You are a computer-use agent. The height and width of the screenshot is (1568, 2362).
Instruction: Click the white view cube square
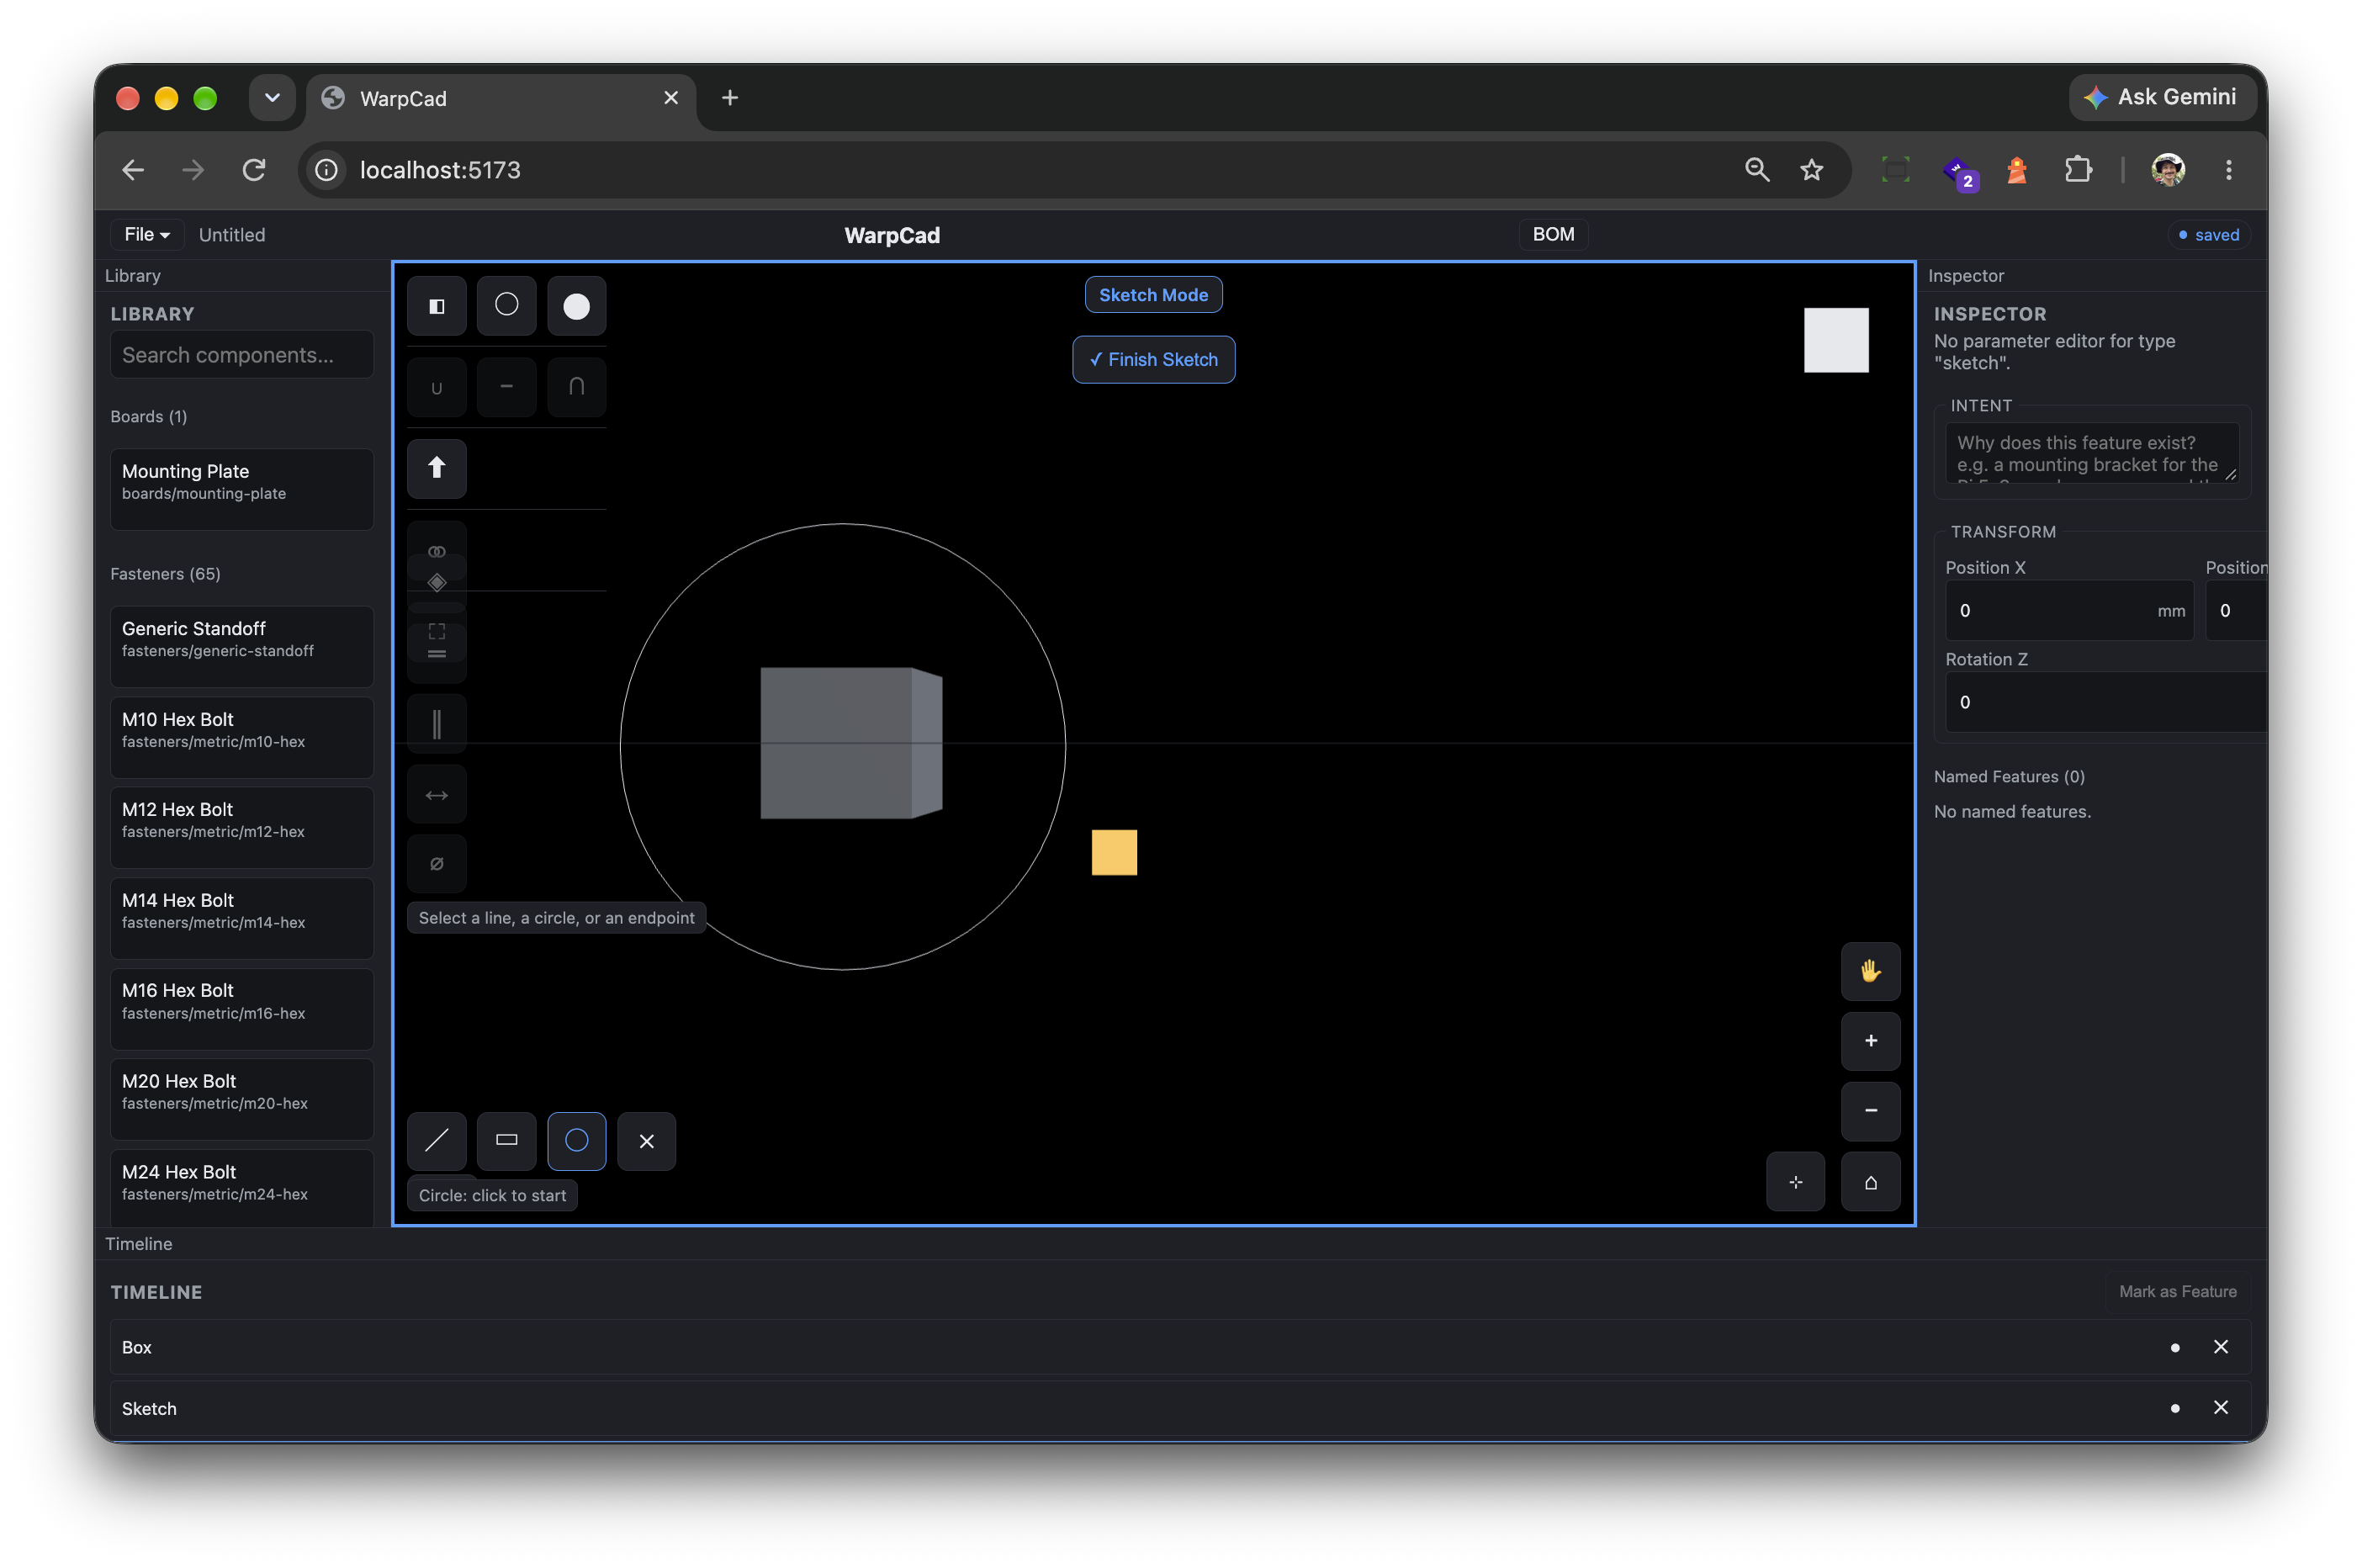click(x=1836, y=340)
